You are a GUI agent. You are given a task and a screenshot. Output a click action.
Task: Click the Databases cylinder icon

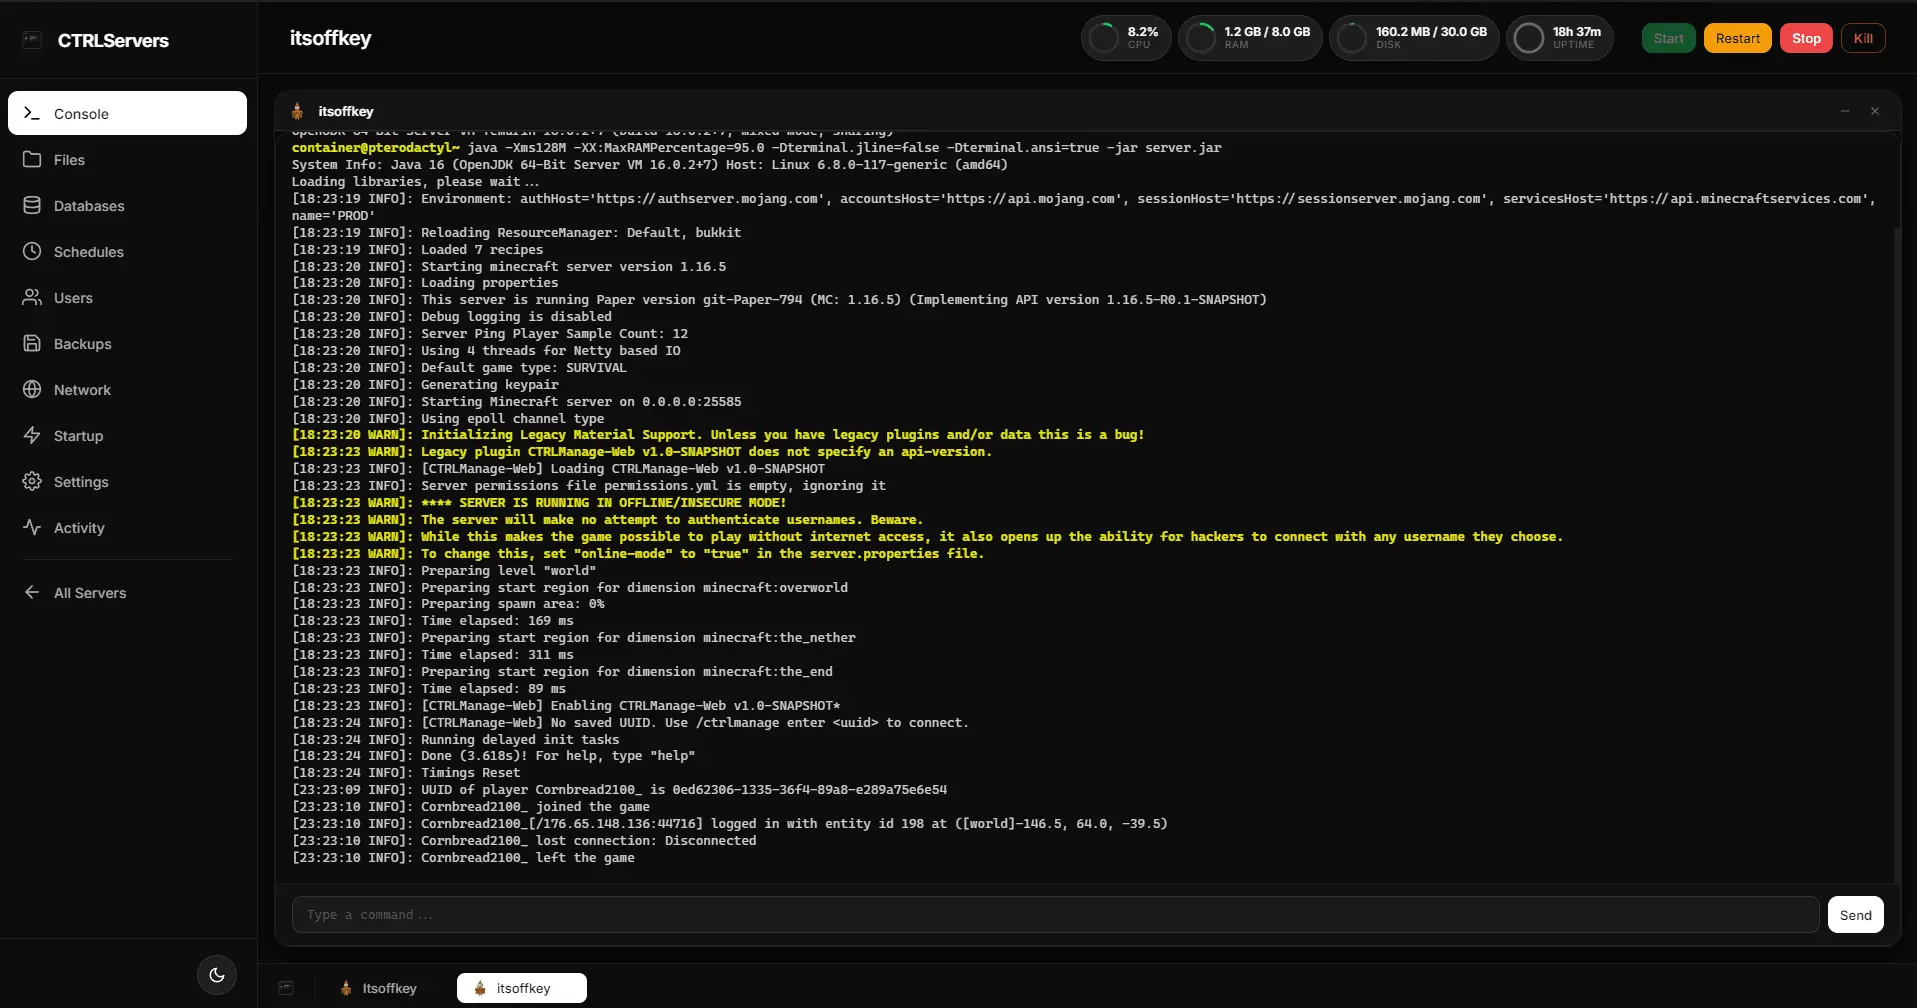[x=32, y=205]
